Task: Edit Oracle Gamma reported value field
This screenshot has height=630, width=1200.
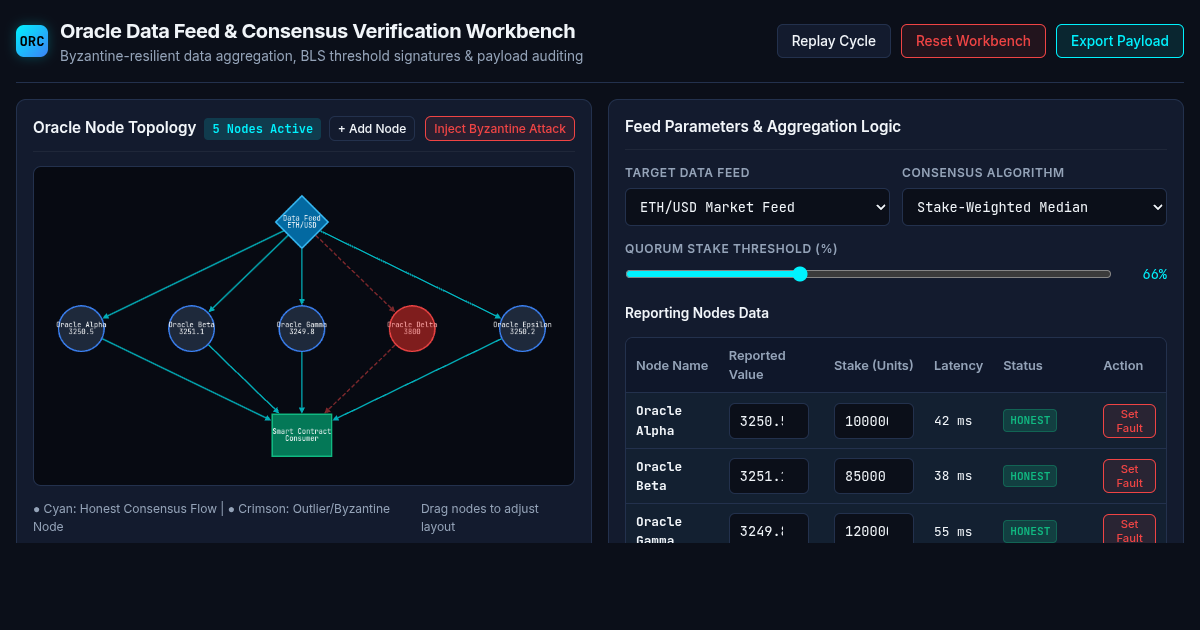Action: 769,529
